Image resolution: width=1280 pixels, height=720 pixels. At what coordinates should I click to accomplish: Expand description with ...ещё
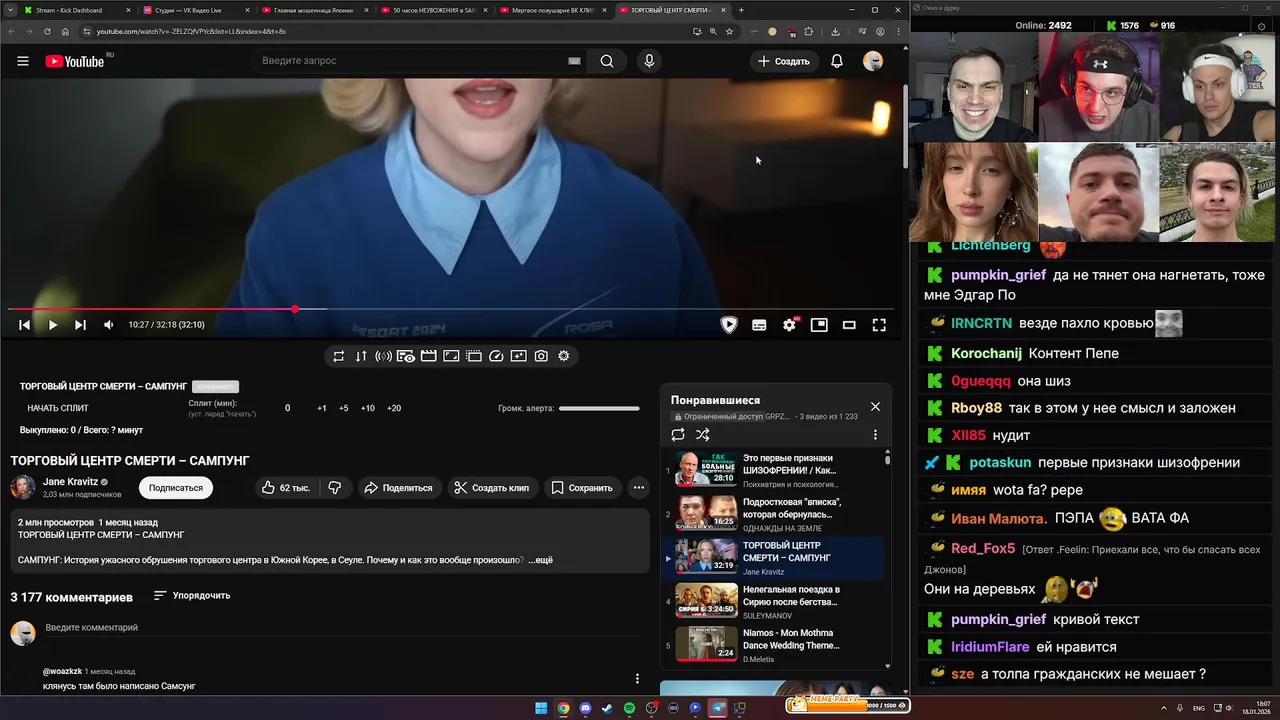click(x=540, y=560)
